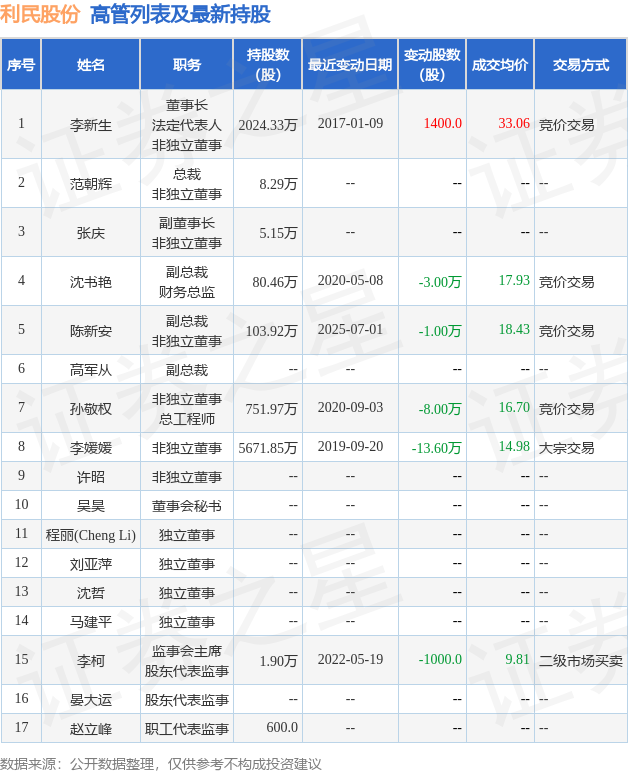The image size is (628, 773).
Task: Click the change value -13.60万
Action: click(436, 448)
